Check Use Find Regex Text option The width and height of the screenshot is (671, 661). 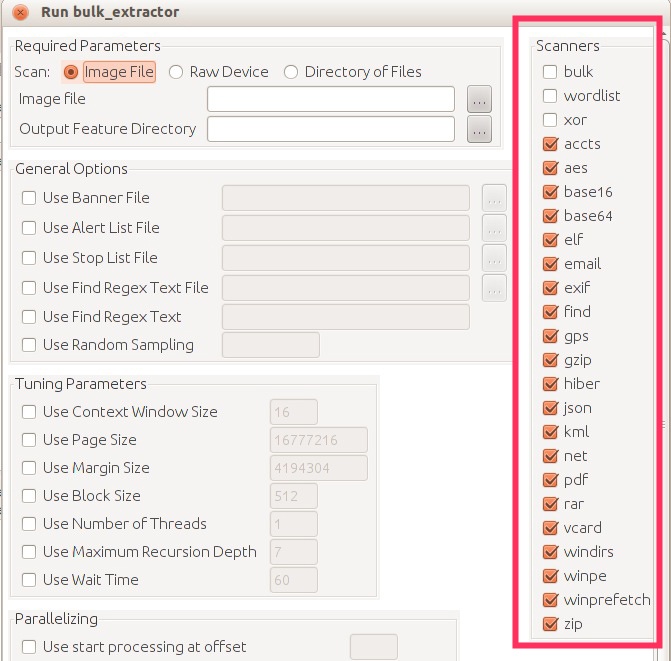pos(29,317)
